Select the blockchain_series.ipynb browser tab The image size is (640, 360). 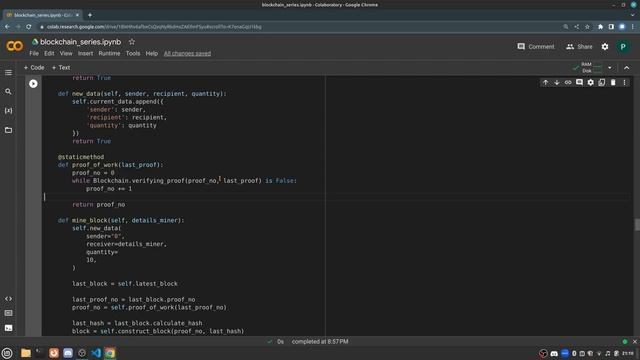click(x=42, y=15)
